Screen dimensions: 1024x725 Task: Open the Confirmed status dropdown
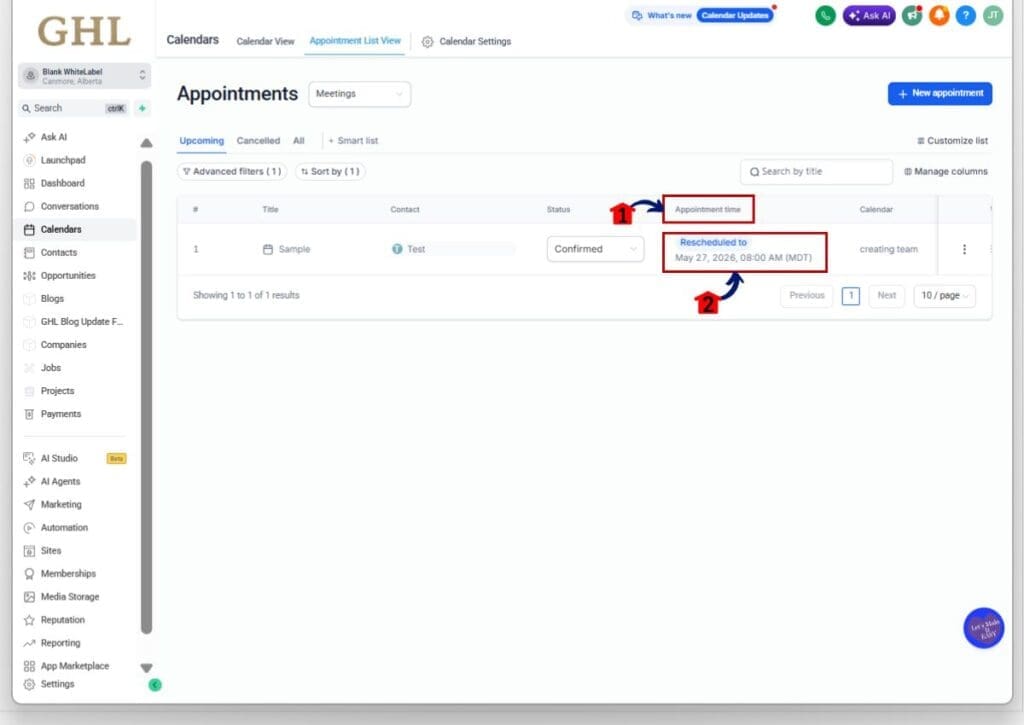click(595, 249)
